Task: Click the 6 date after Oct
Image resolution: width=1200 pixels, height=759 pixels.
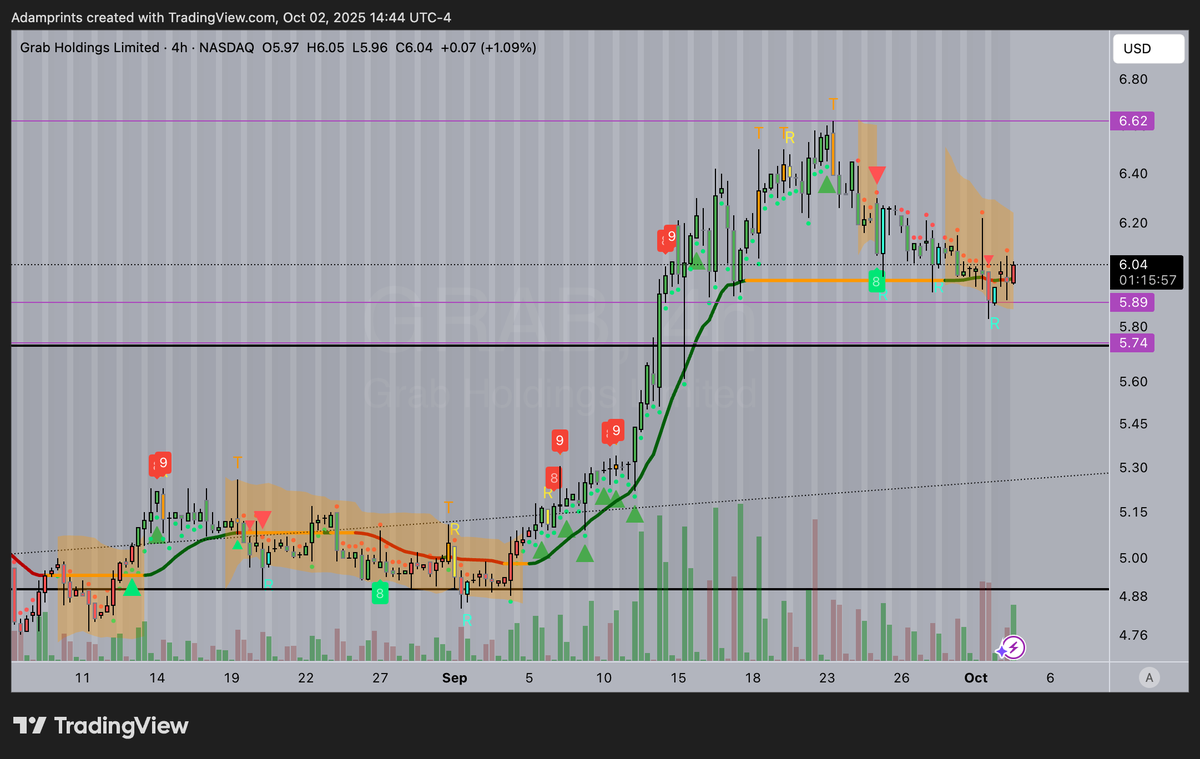Action: pos(1050,678)
